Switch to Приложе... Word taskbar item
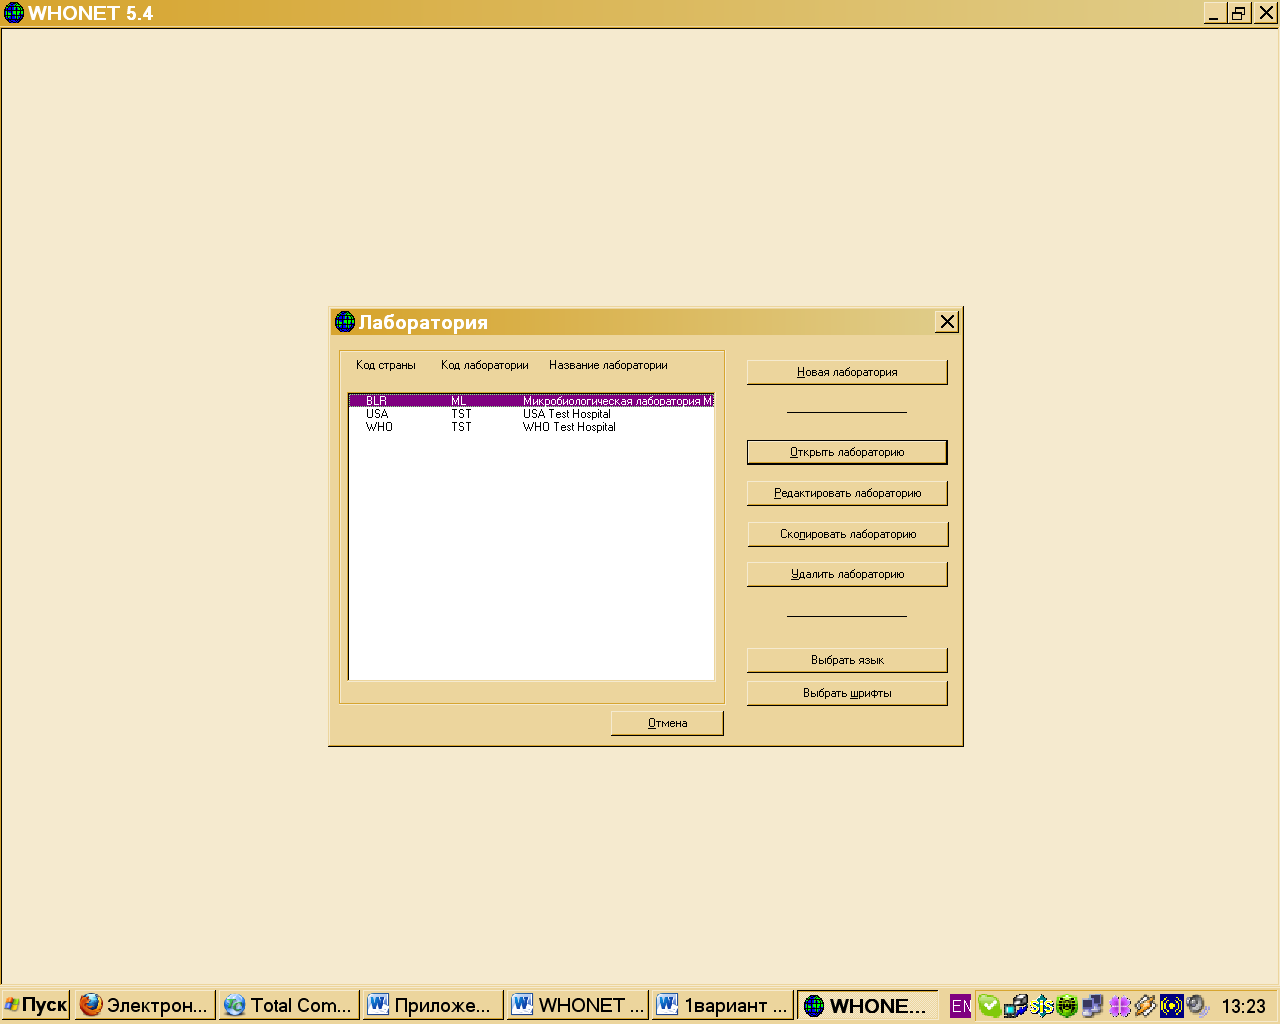The image size is (1280, 1024). 433,1005
